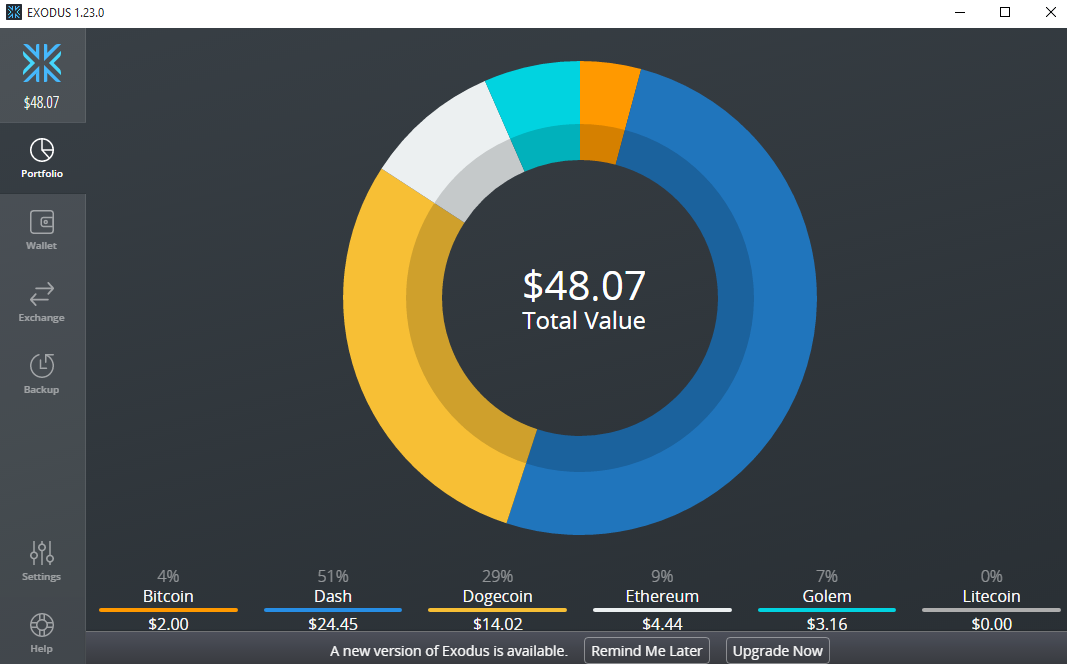This screenshot has height=664, width=1067.
Task: Click Upgrade Now button
Action: coord(778,651)
